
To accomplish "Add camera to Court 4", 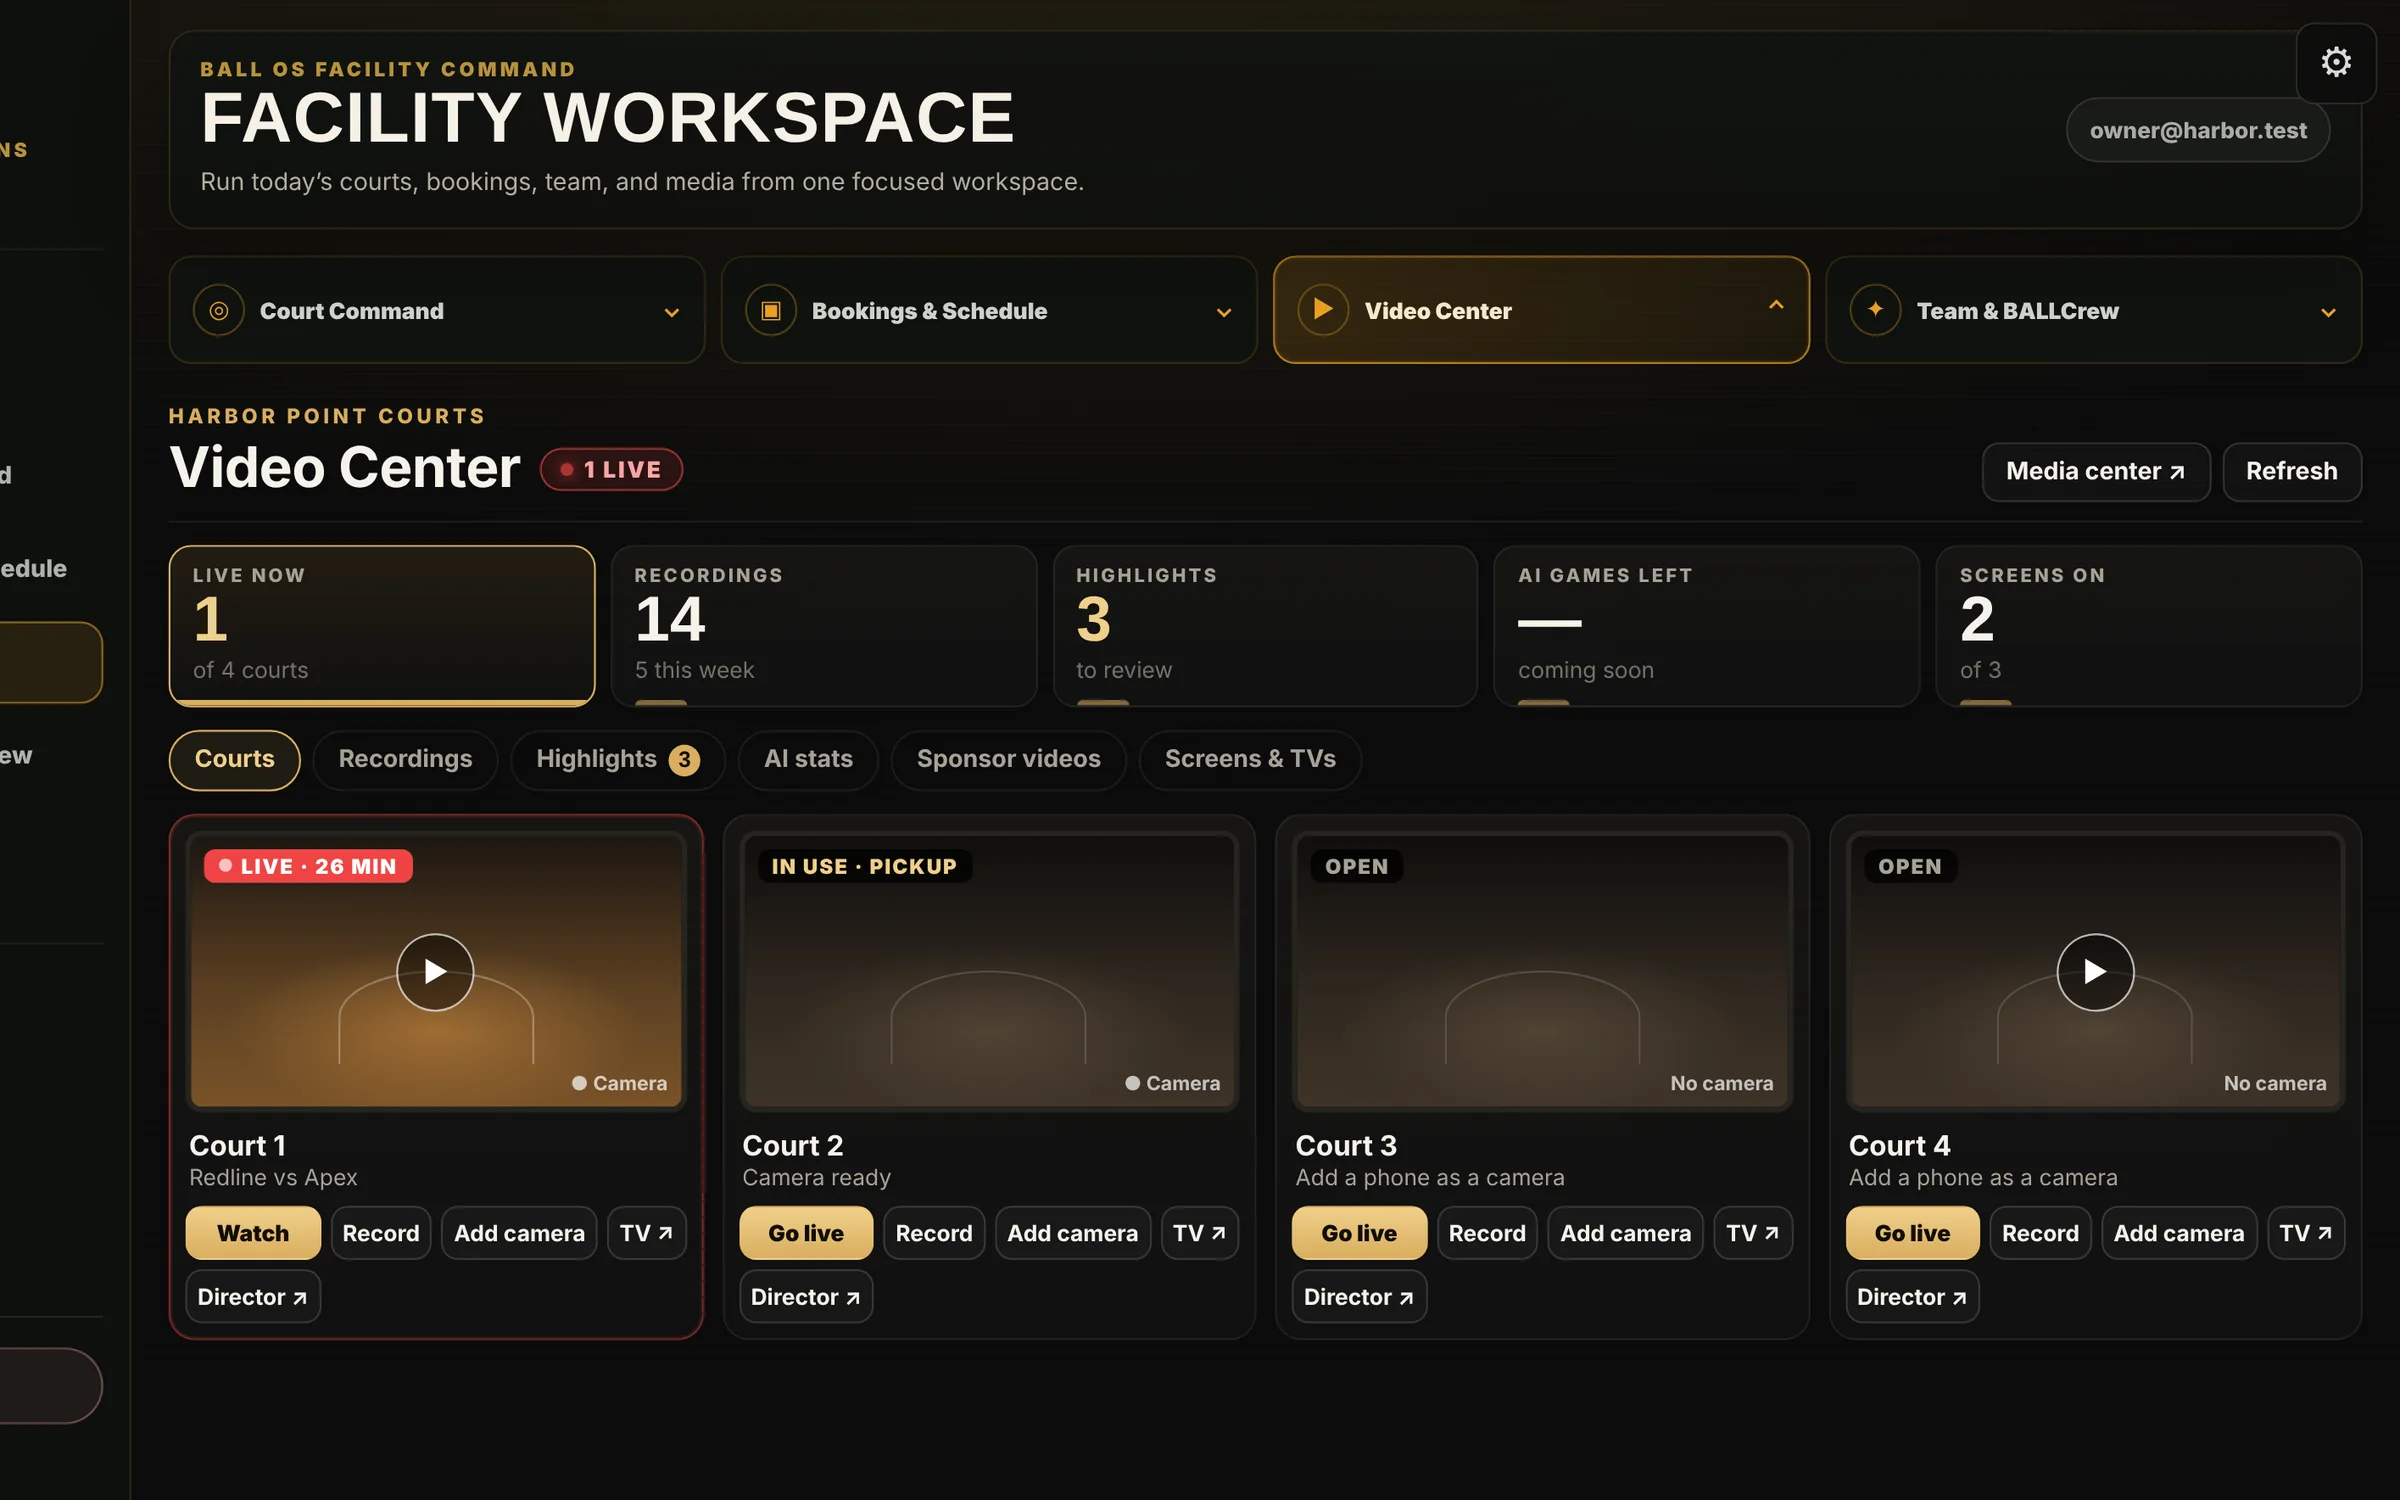I will coord(2179,1233).
